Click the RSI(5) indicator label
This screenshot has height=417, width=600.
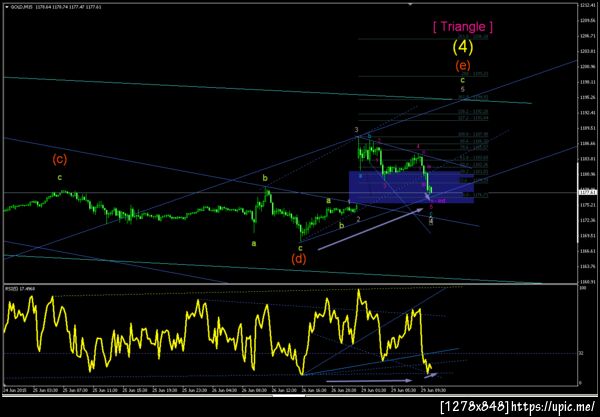20,288
